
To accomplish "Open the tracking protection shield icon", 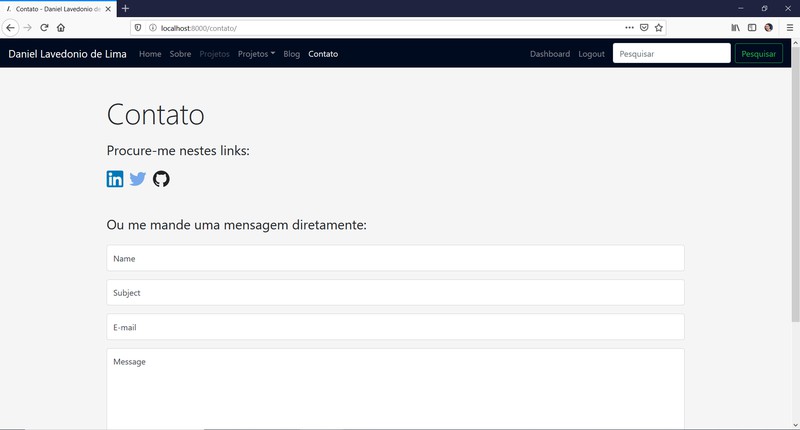I will click(138, 28).
